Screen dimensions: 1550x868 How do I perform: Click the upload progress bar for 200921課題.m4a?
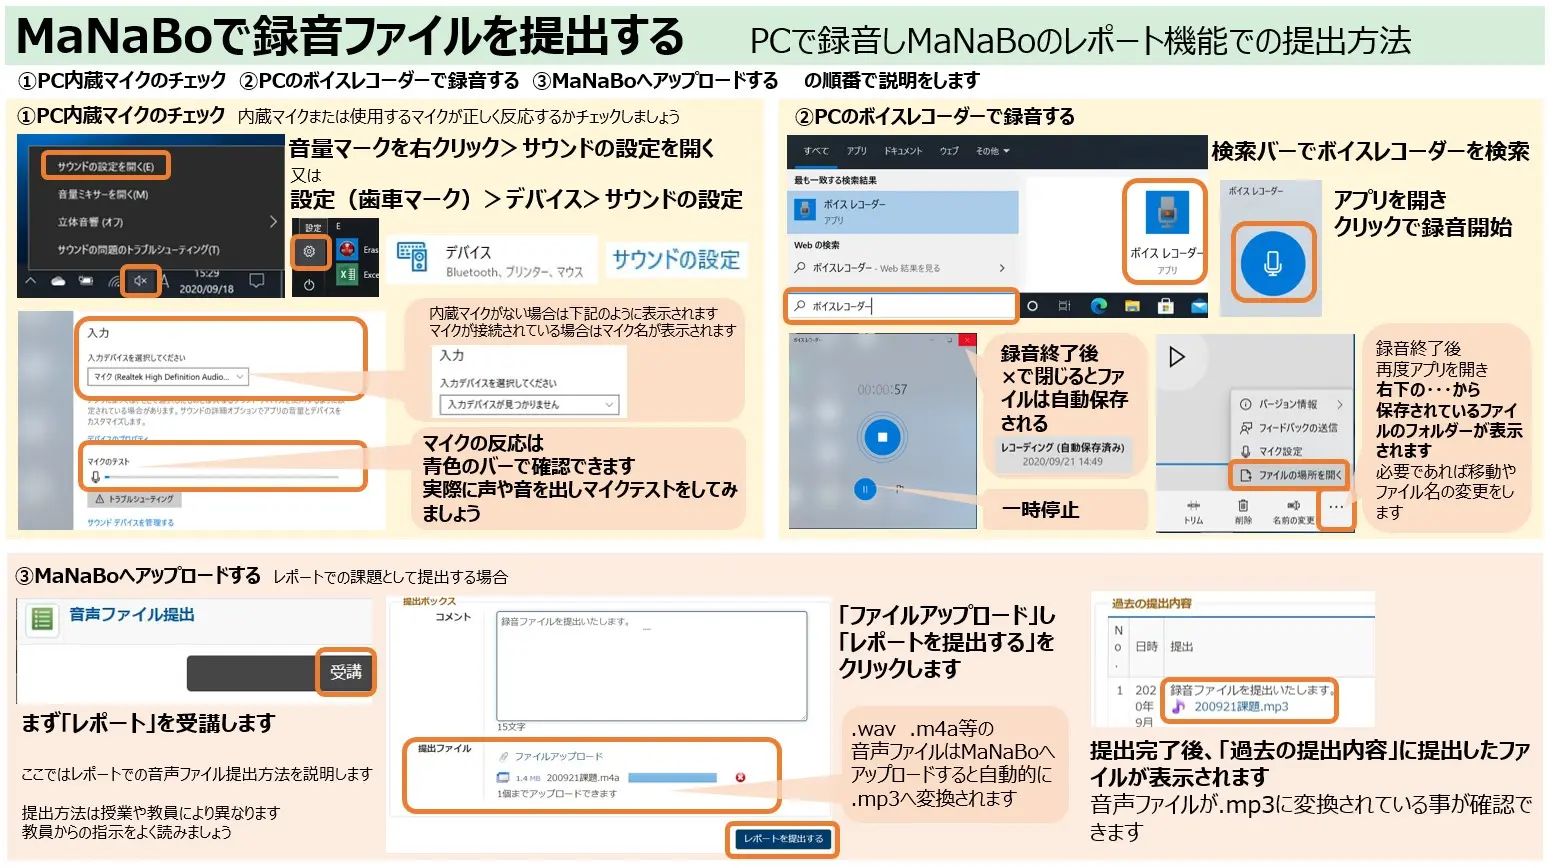coord(673,777)
